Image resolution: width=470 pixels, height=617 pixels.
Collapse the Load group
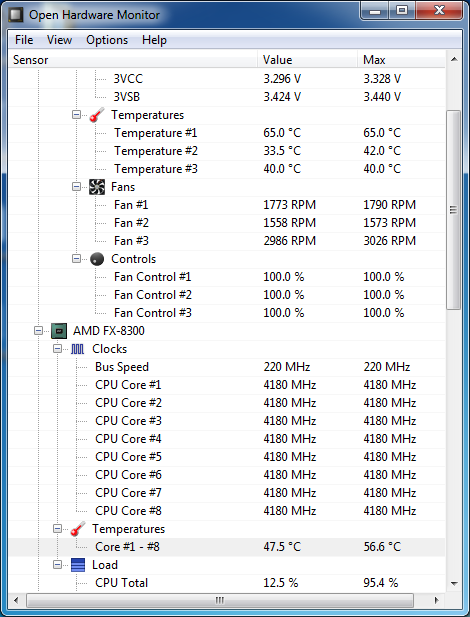(x=57, y=565)
